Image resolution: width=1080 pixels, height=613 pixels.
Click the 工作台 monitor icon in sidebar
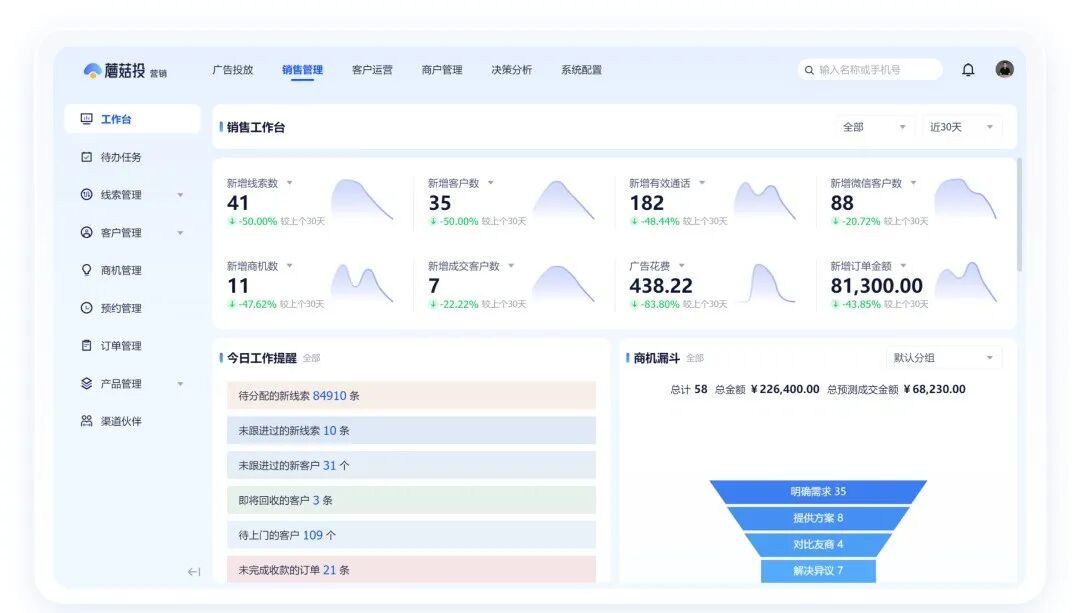(87, 119)
